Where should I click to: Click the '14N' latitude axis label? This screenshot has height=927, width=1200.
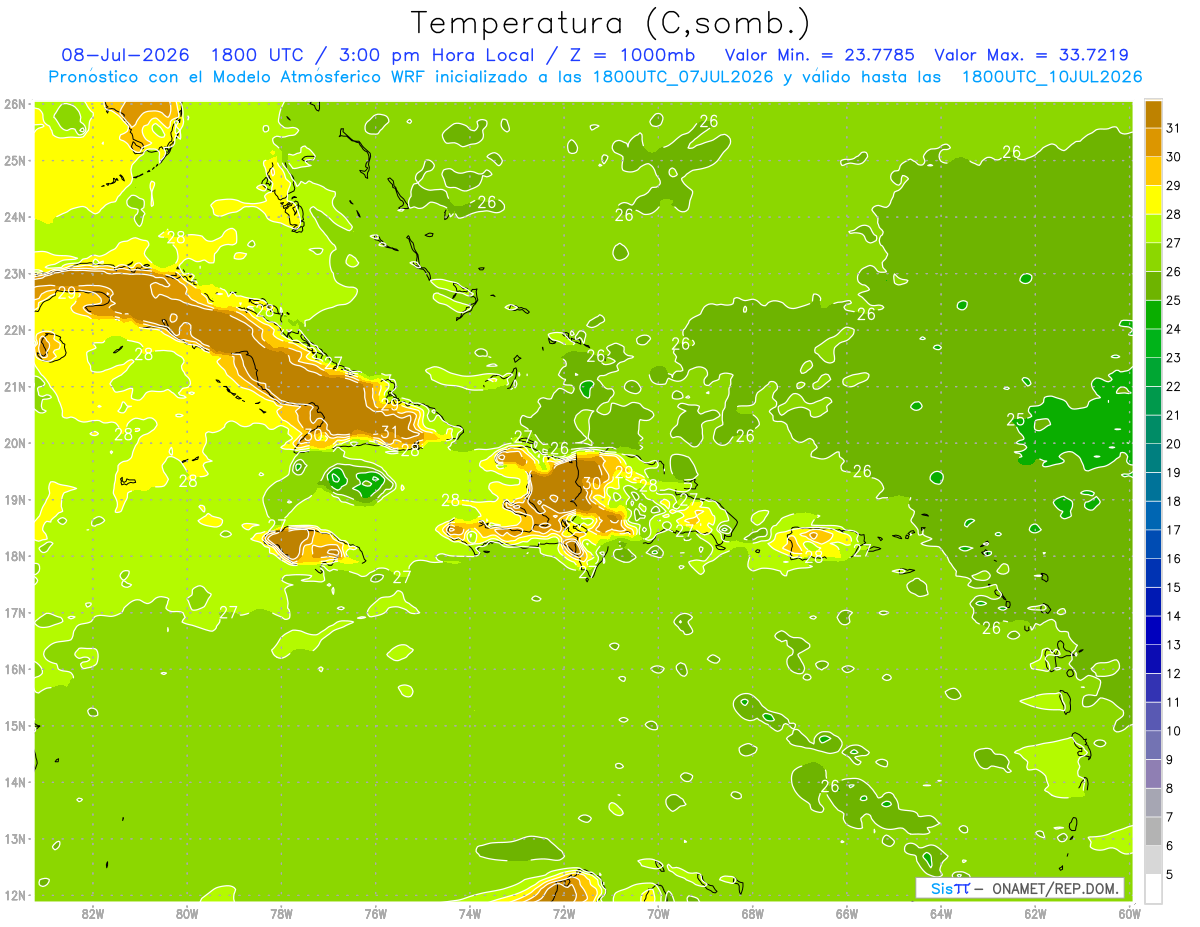pos(14,782)
